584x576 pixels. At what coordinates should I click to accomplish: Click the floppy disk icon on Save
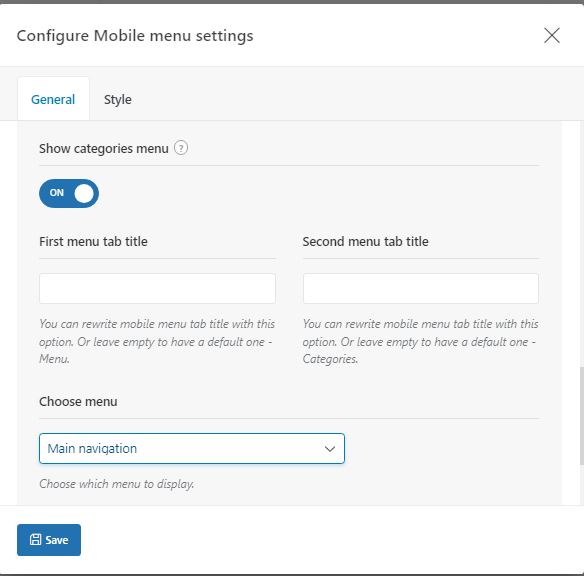click(36, 540)
